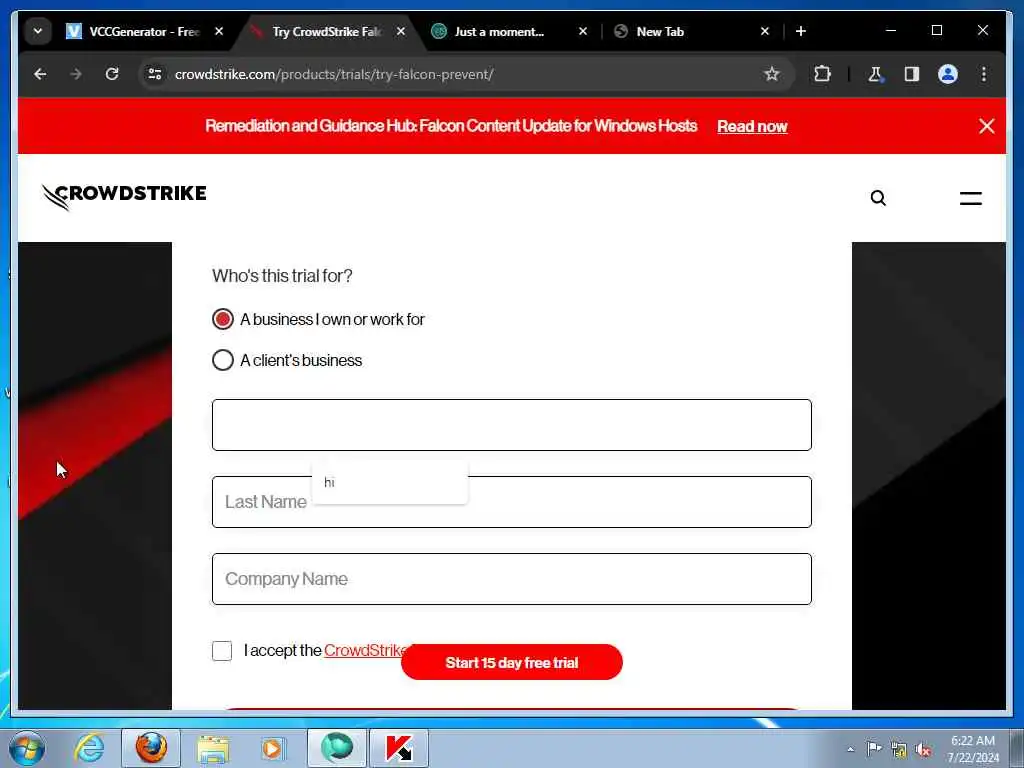This screenshot has width=1024, height=768.
Task: Open site information icon in address bar
Action: pos(155,74)
